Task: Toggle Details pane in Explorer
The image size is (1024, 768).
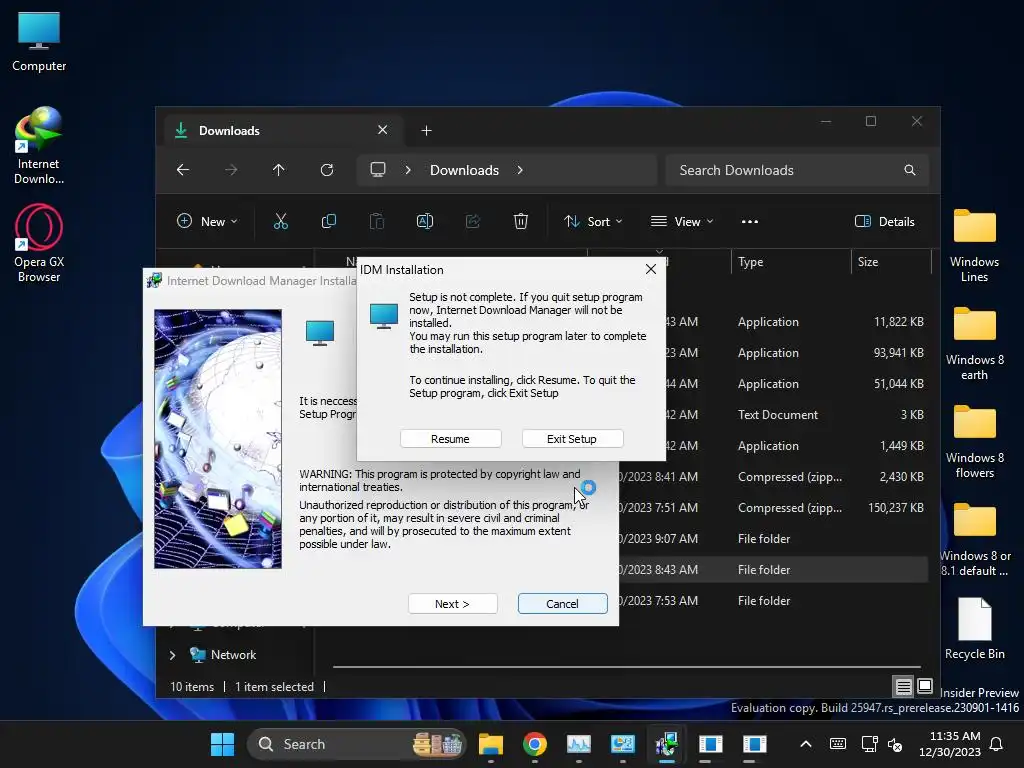Action: click(x=884, y=221)
